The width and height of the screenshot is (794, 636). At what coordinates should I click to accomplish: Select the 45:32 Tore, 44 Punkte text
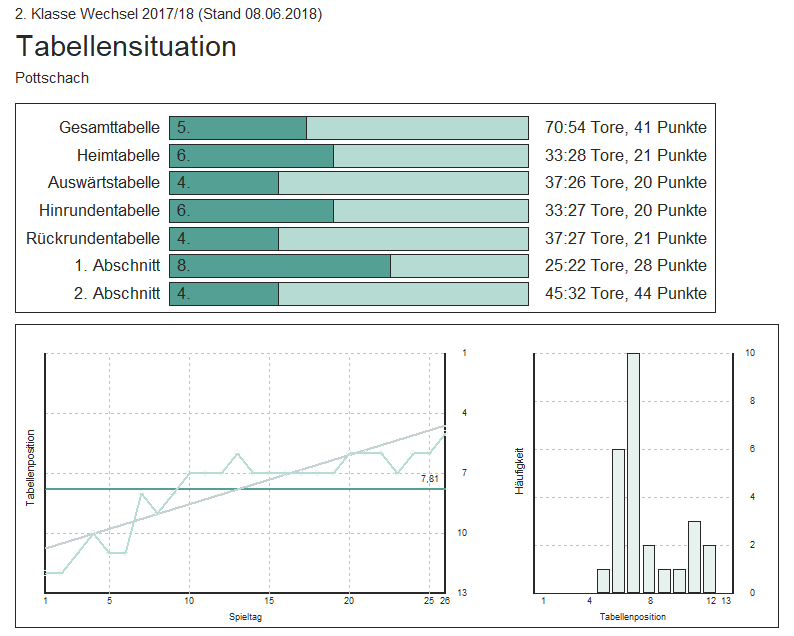pos(625,294)
